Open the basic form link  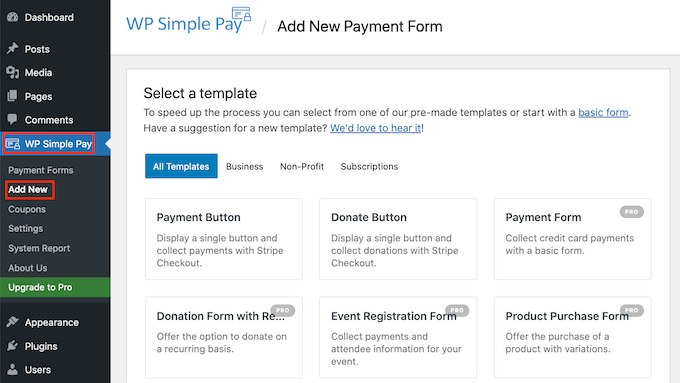[x=603, y=112]
